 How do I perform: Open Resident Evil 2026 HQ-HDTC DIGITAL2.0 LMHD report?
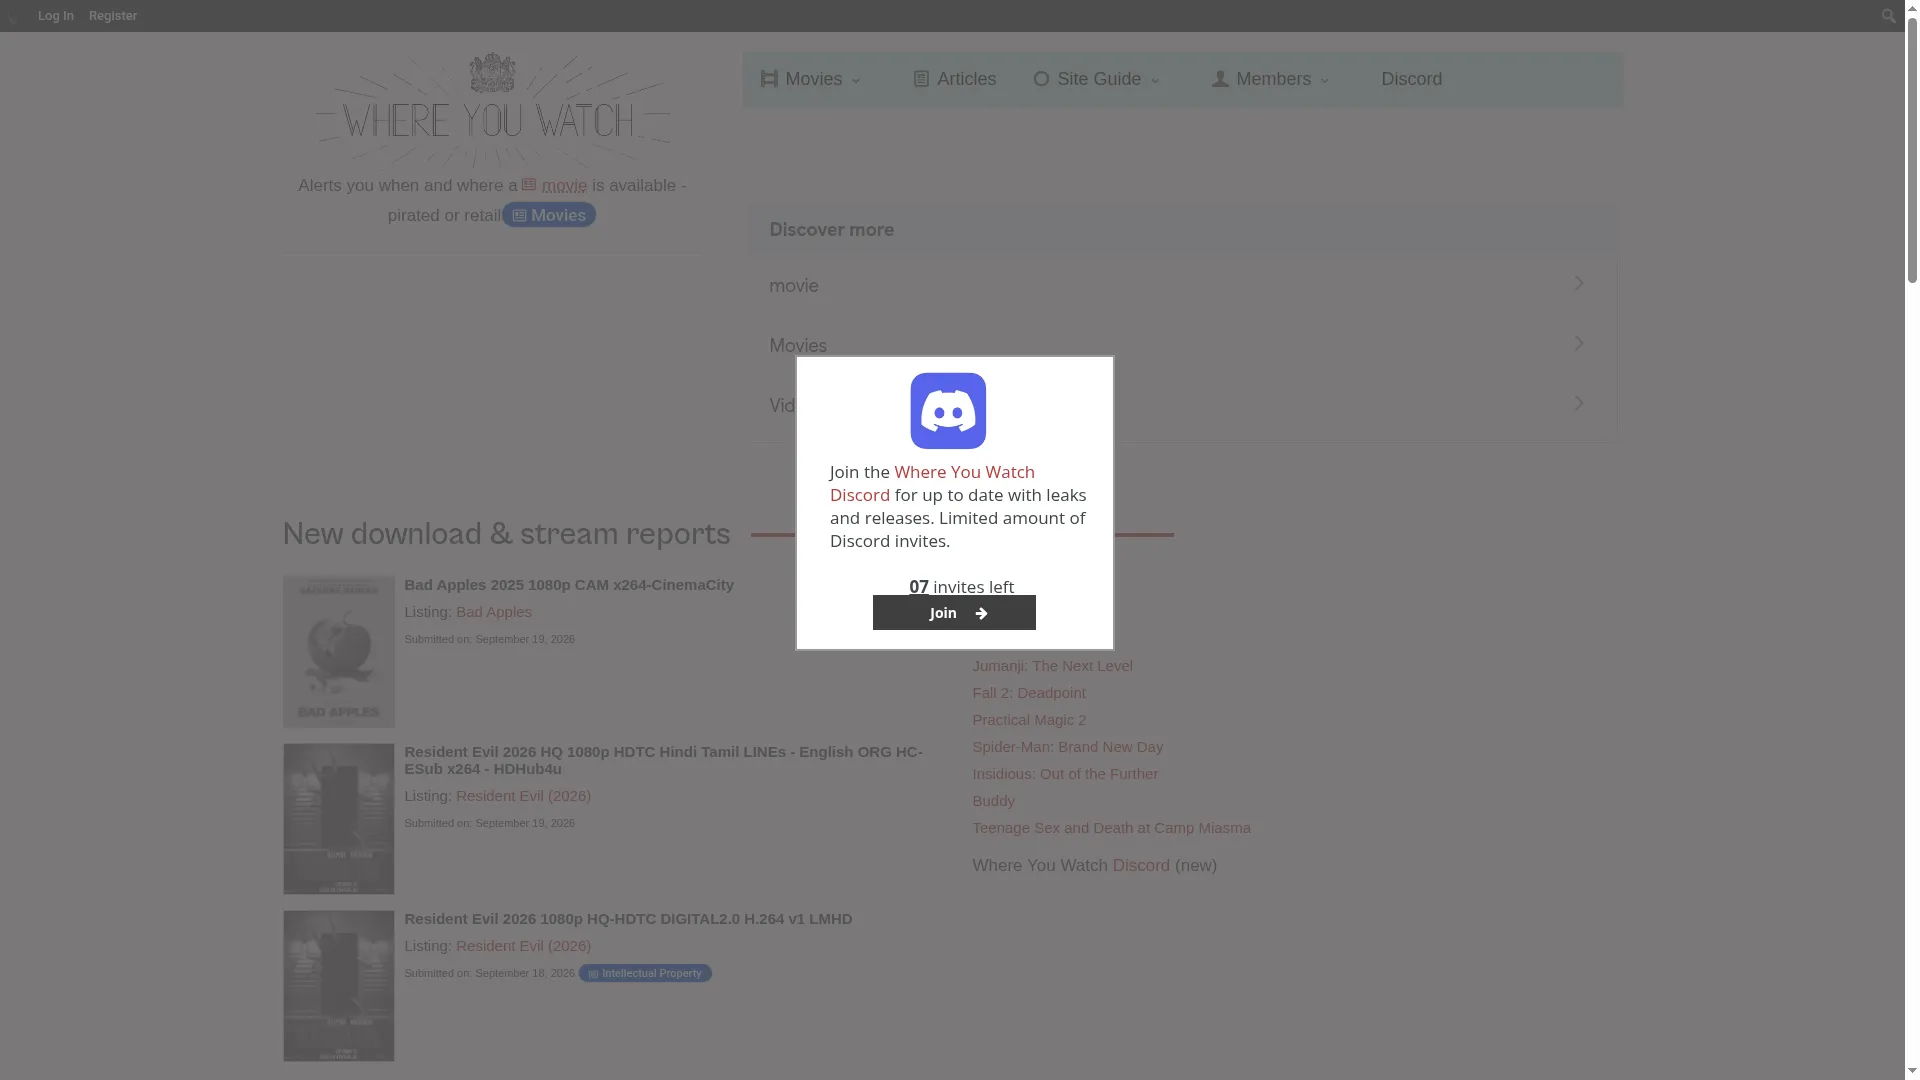pyautogui.click(x=628, y=919)
